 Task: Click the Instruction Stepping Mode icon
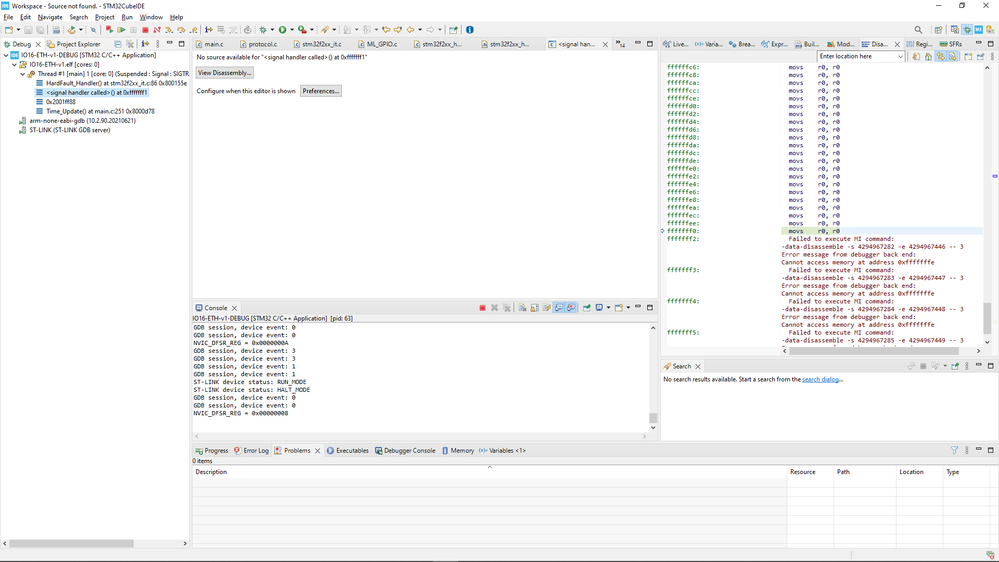tap(208, 30)
